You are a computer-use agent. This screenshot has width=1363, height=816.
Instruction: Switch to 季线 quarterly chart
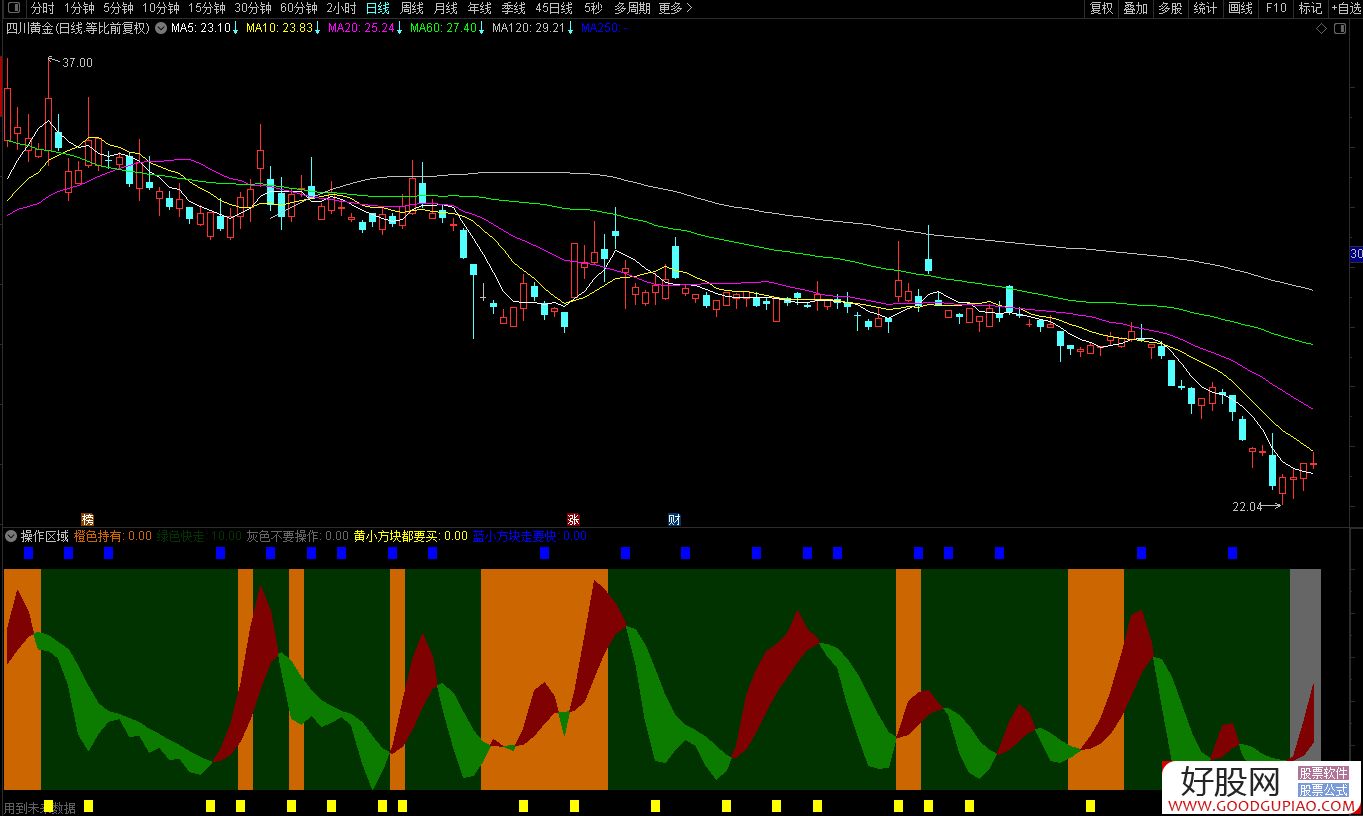click(x=513, y=8)
